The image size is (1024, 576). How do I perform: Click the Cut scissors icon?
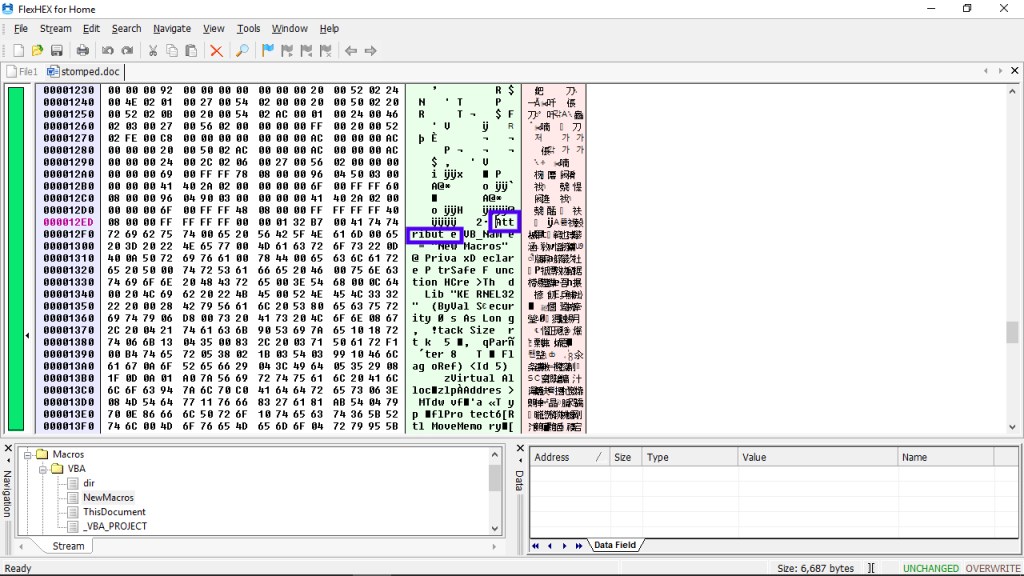[153, 51]
